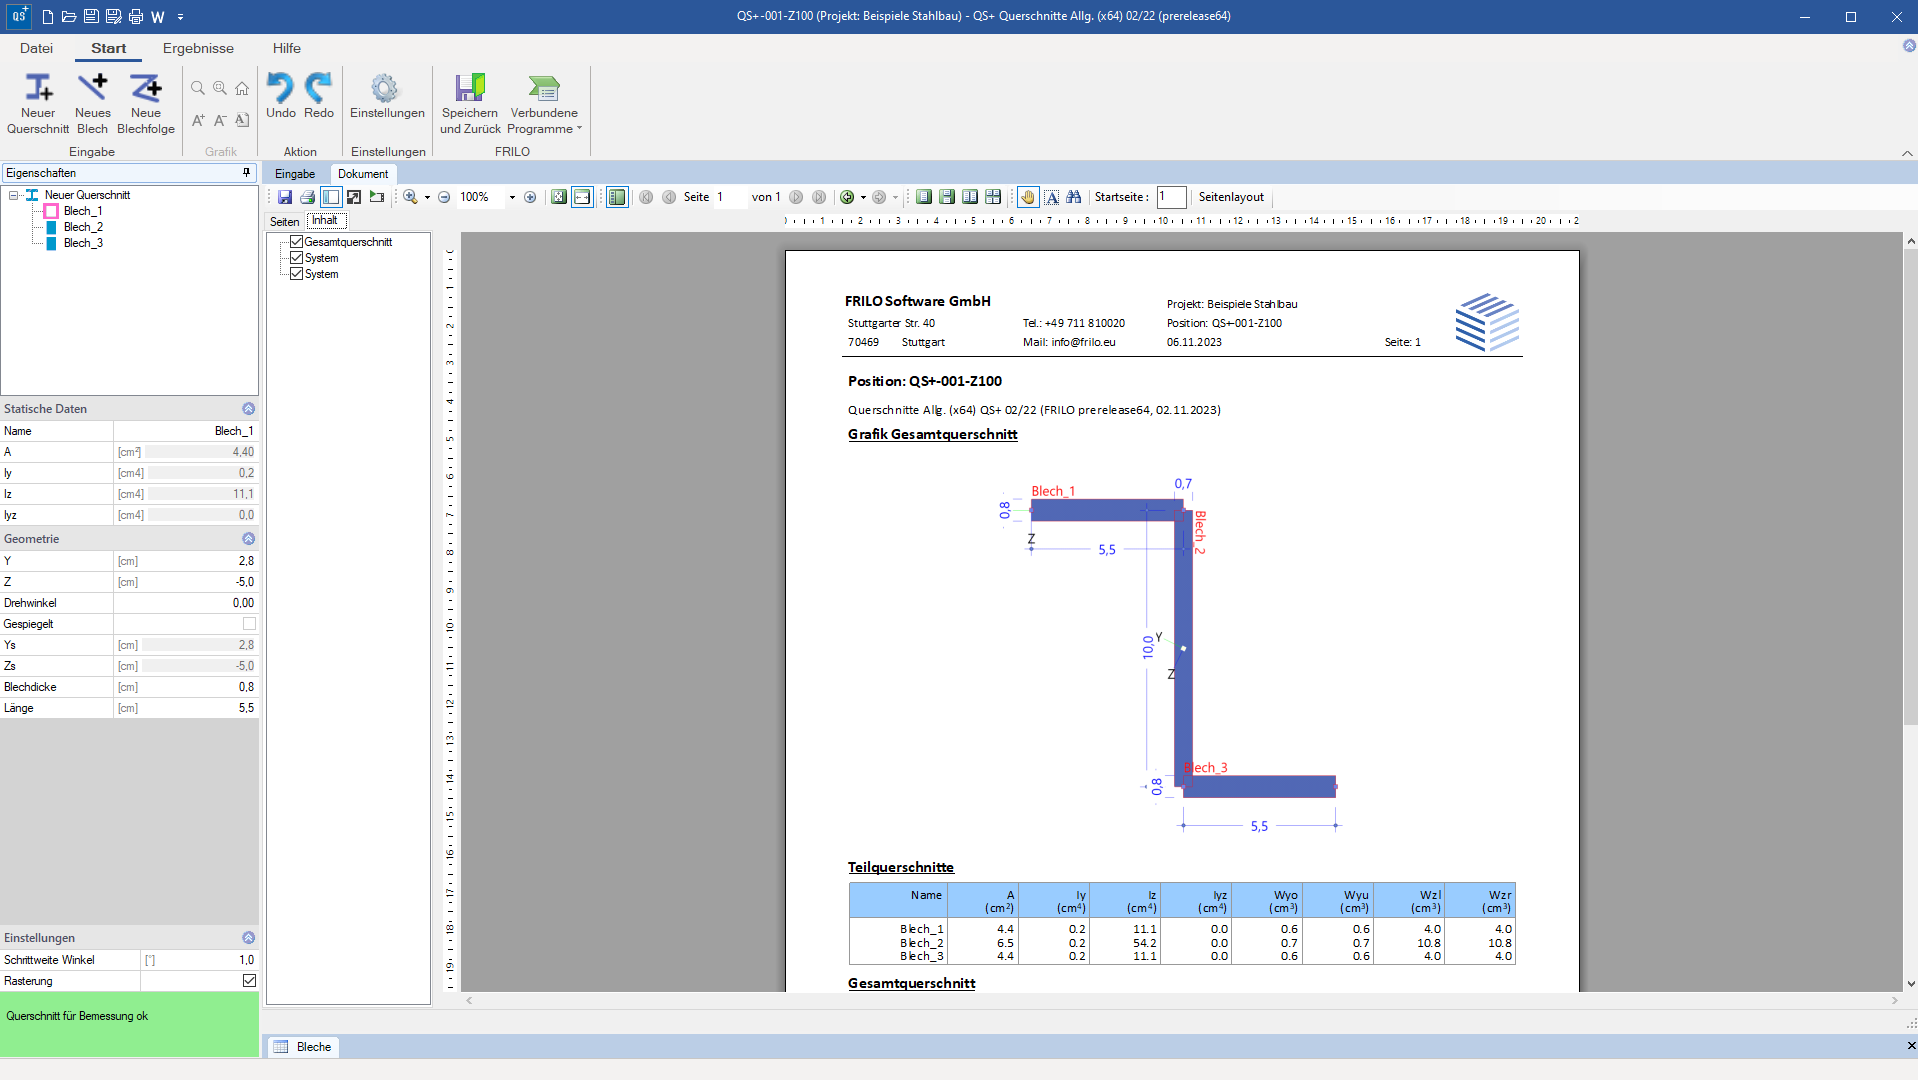Click the new file icon in title bar

48,17
